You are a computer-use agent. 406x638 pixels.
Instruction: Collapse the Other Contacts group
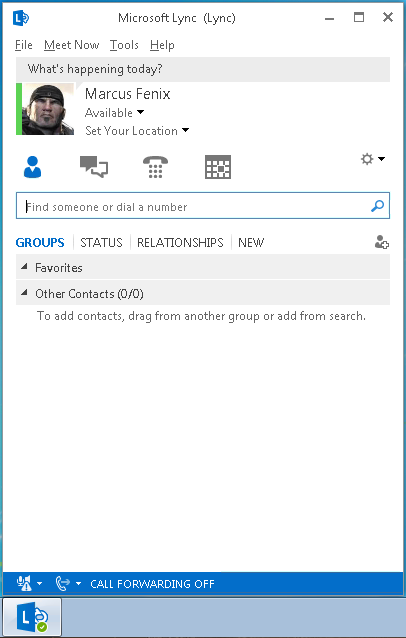(x=24, y=293)
